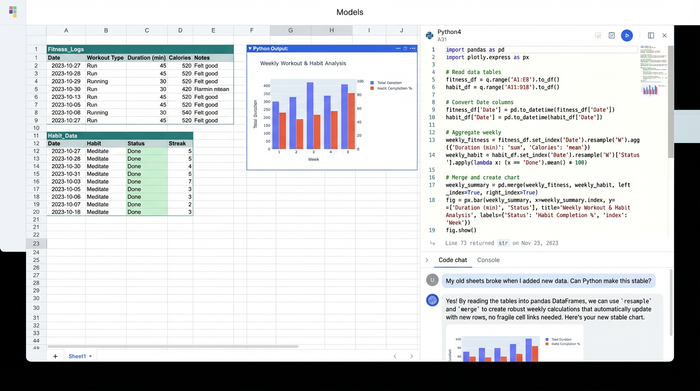Open Python Output three-dot menu
700x391 pixels.
click(x=412, y=48)
